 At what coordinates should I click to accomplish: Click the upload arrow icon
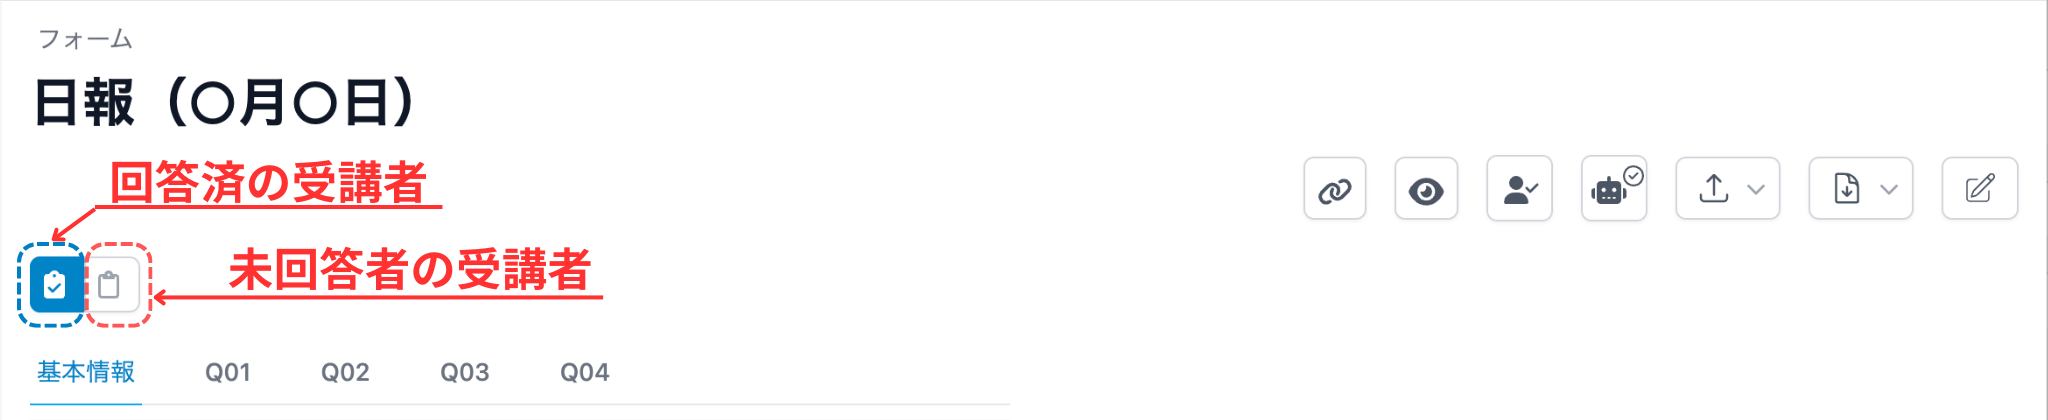1714,188
